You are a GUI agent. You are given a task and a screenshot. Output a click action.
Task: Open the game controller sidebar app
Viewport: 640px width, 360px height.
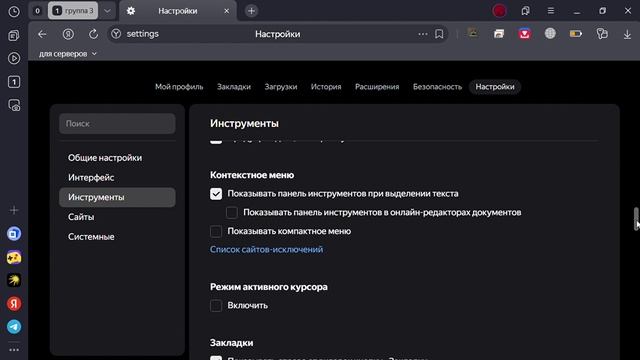tap(14, 257)
